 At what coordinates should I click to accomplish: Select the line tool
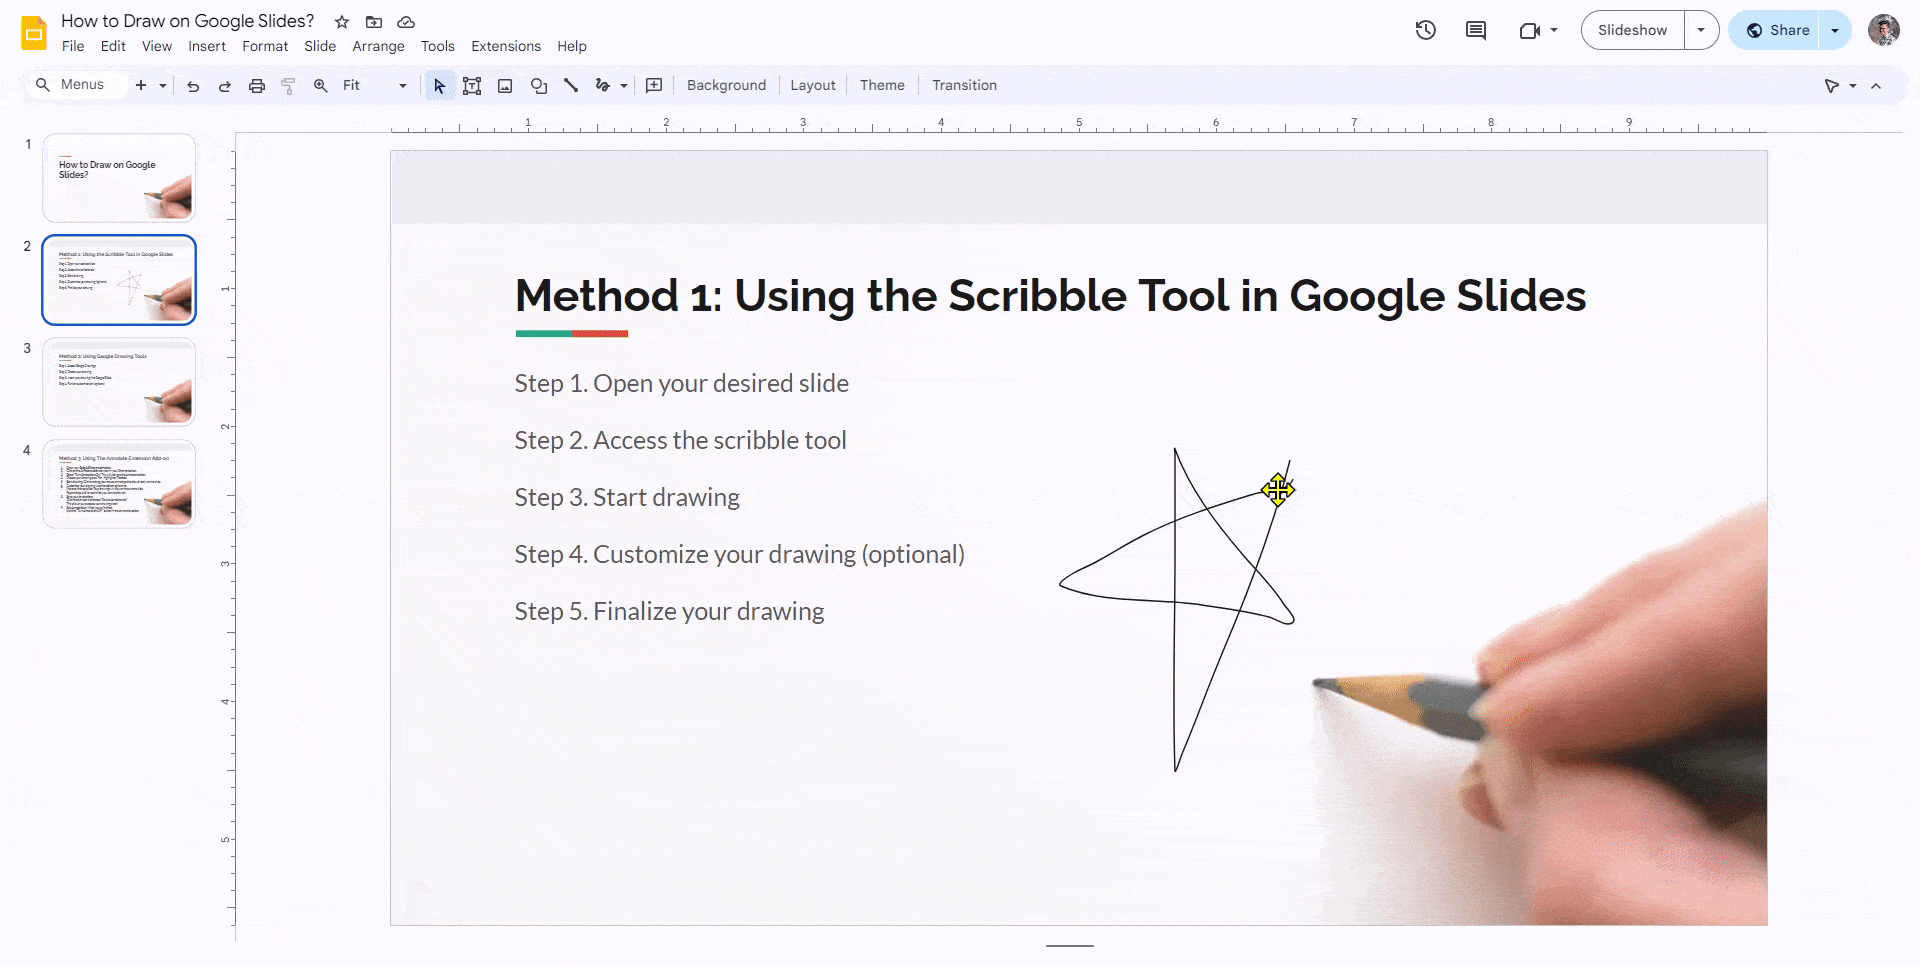pos(571,85)
